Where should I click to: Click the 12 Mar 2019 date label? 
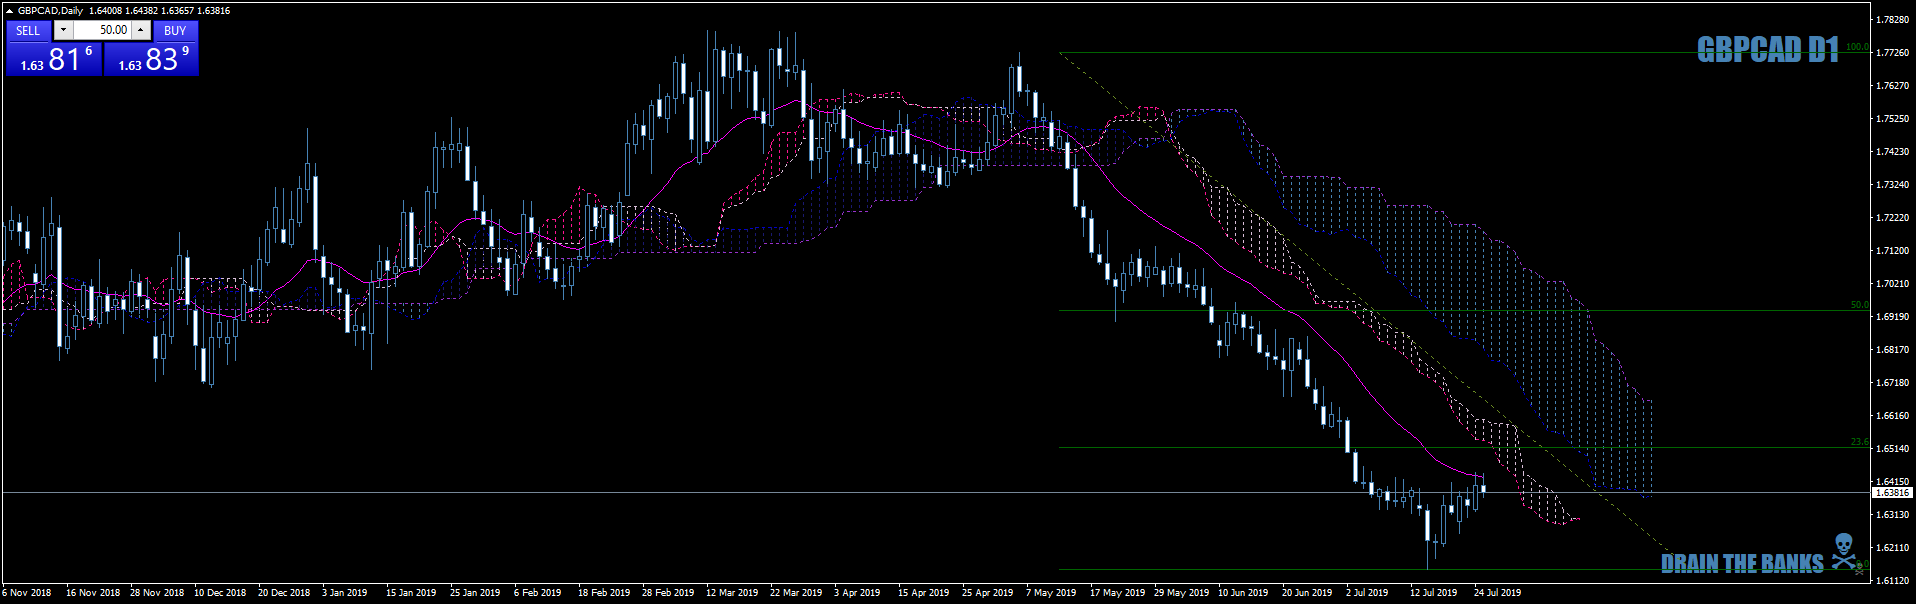coord(732,593)
